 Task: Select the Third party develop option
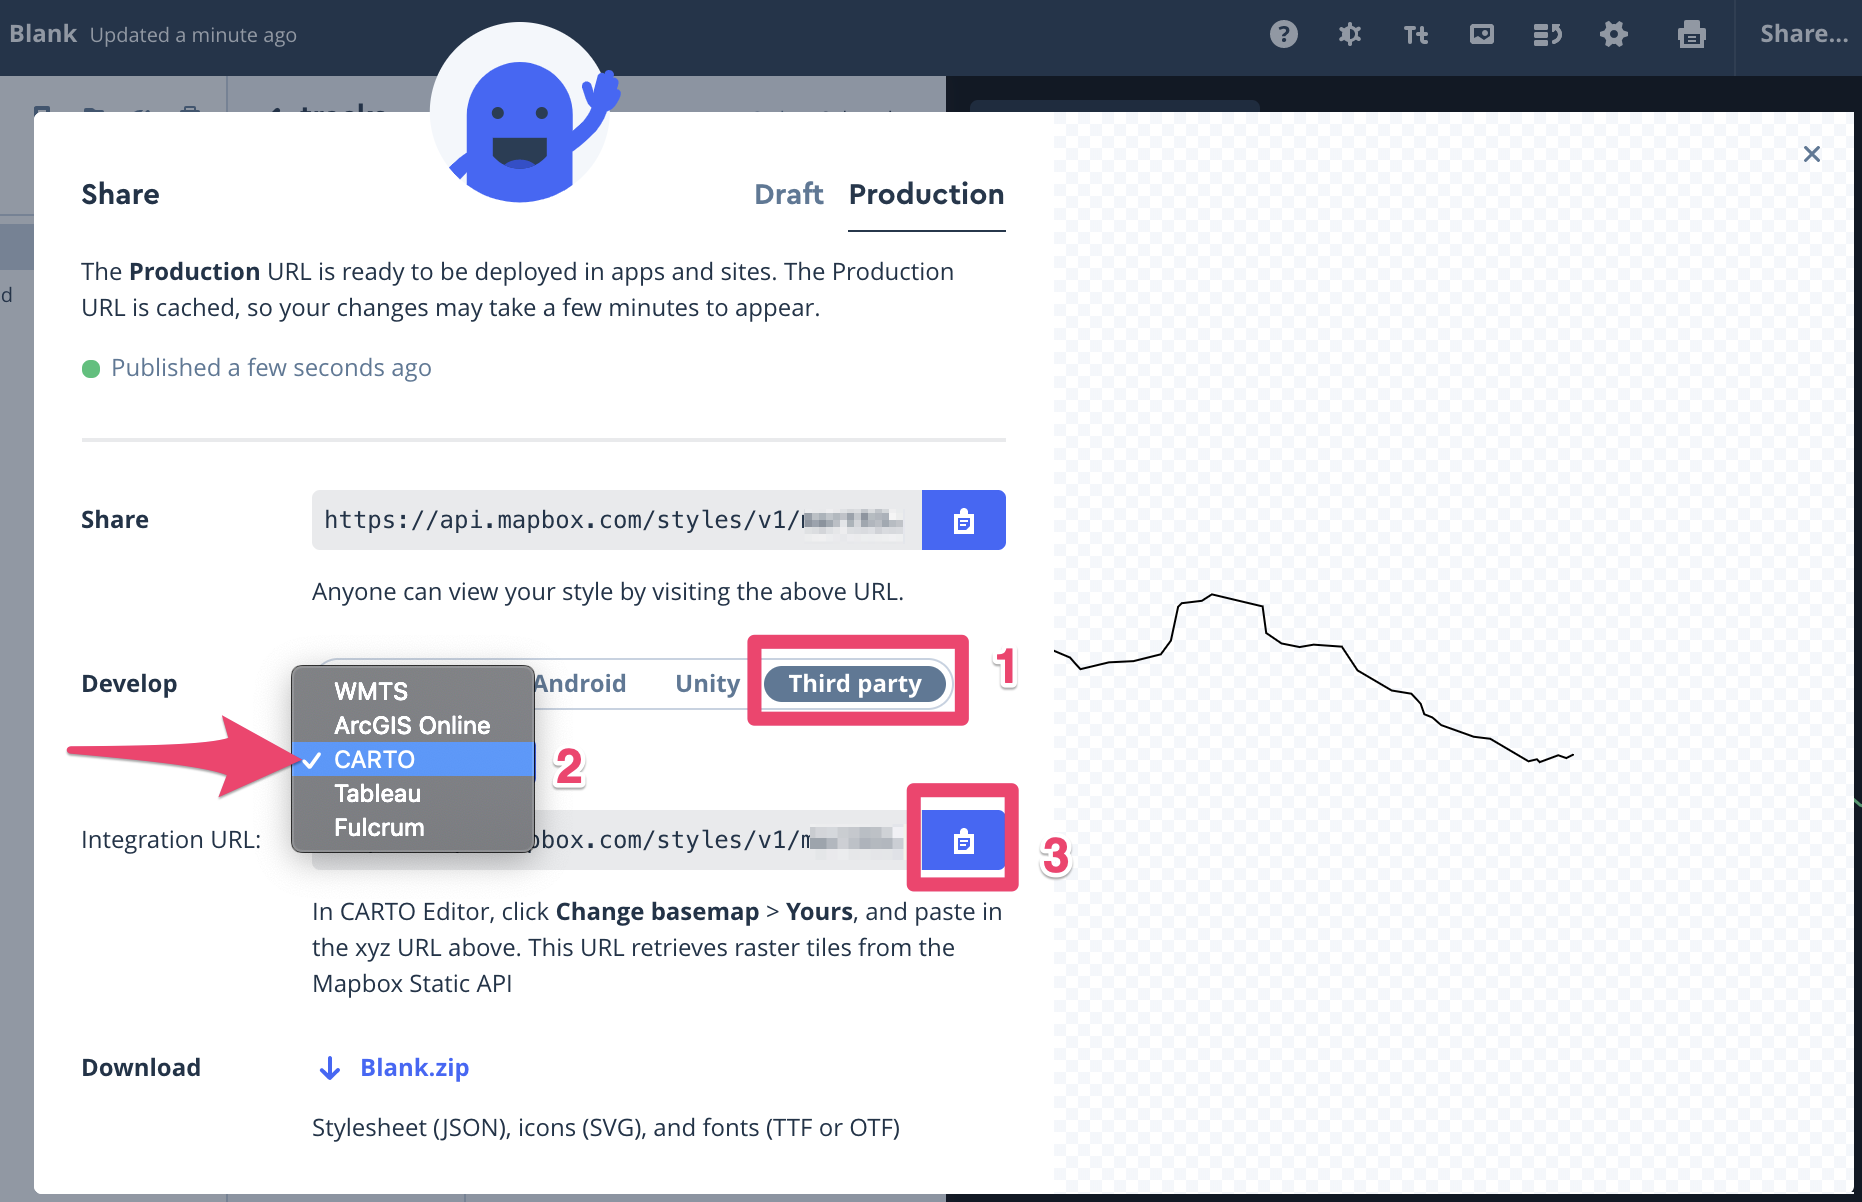tap(855, 684)
